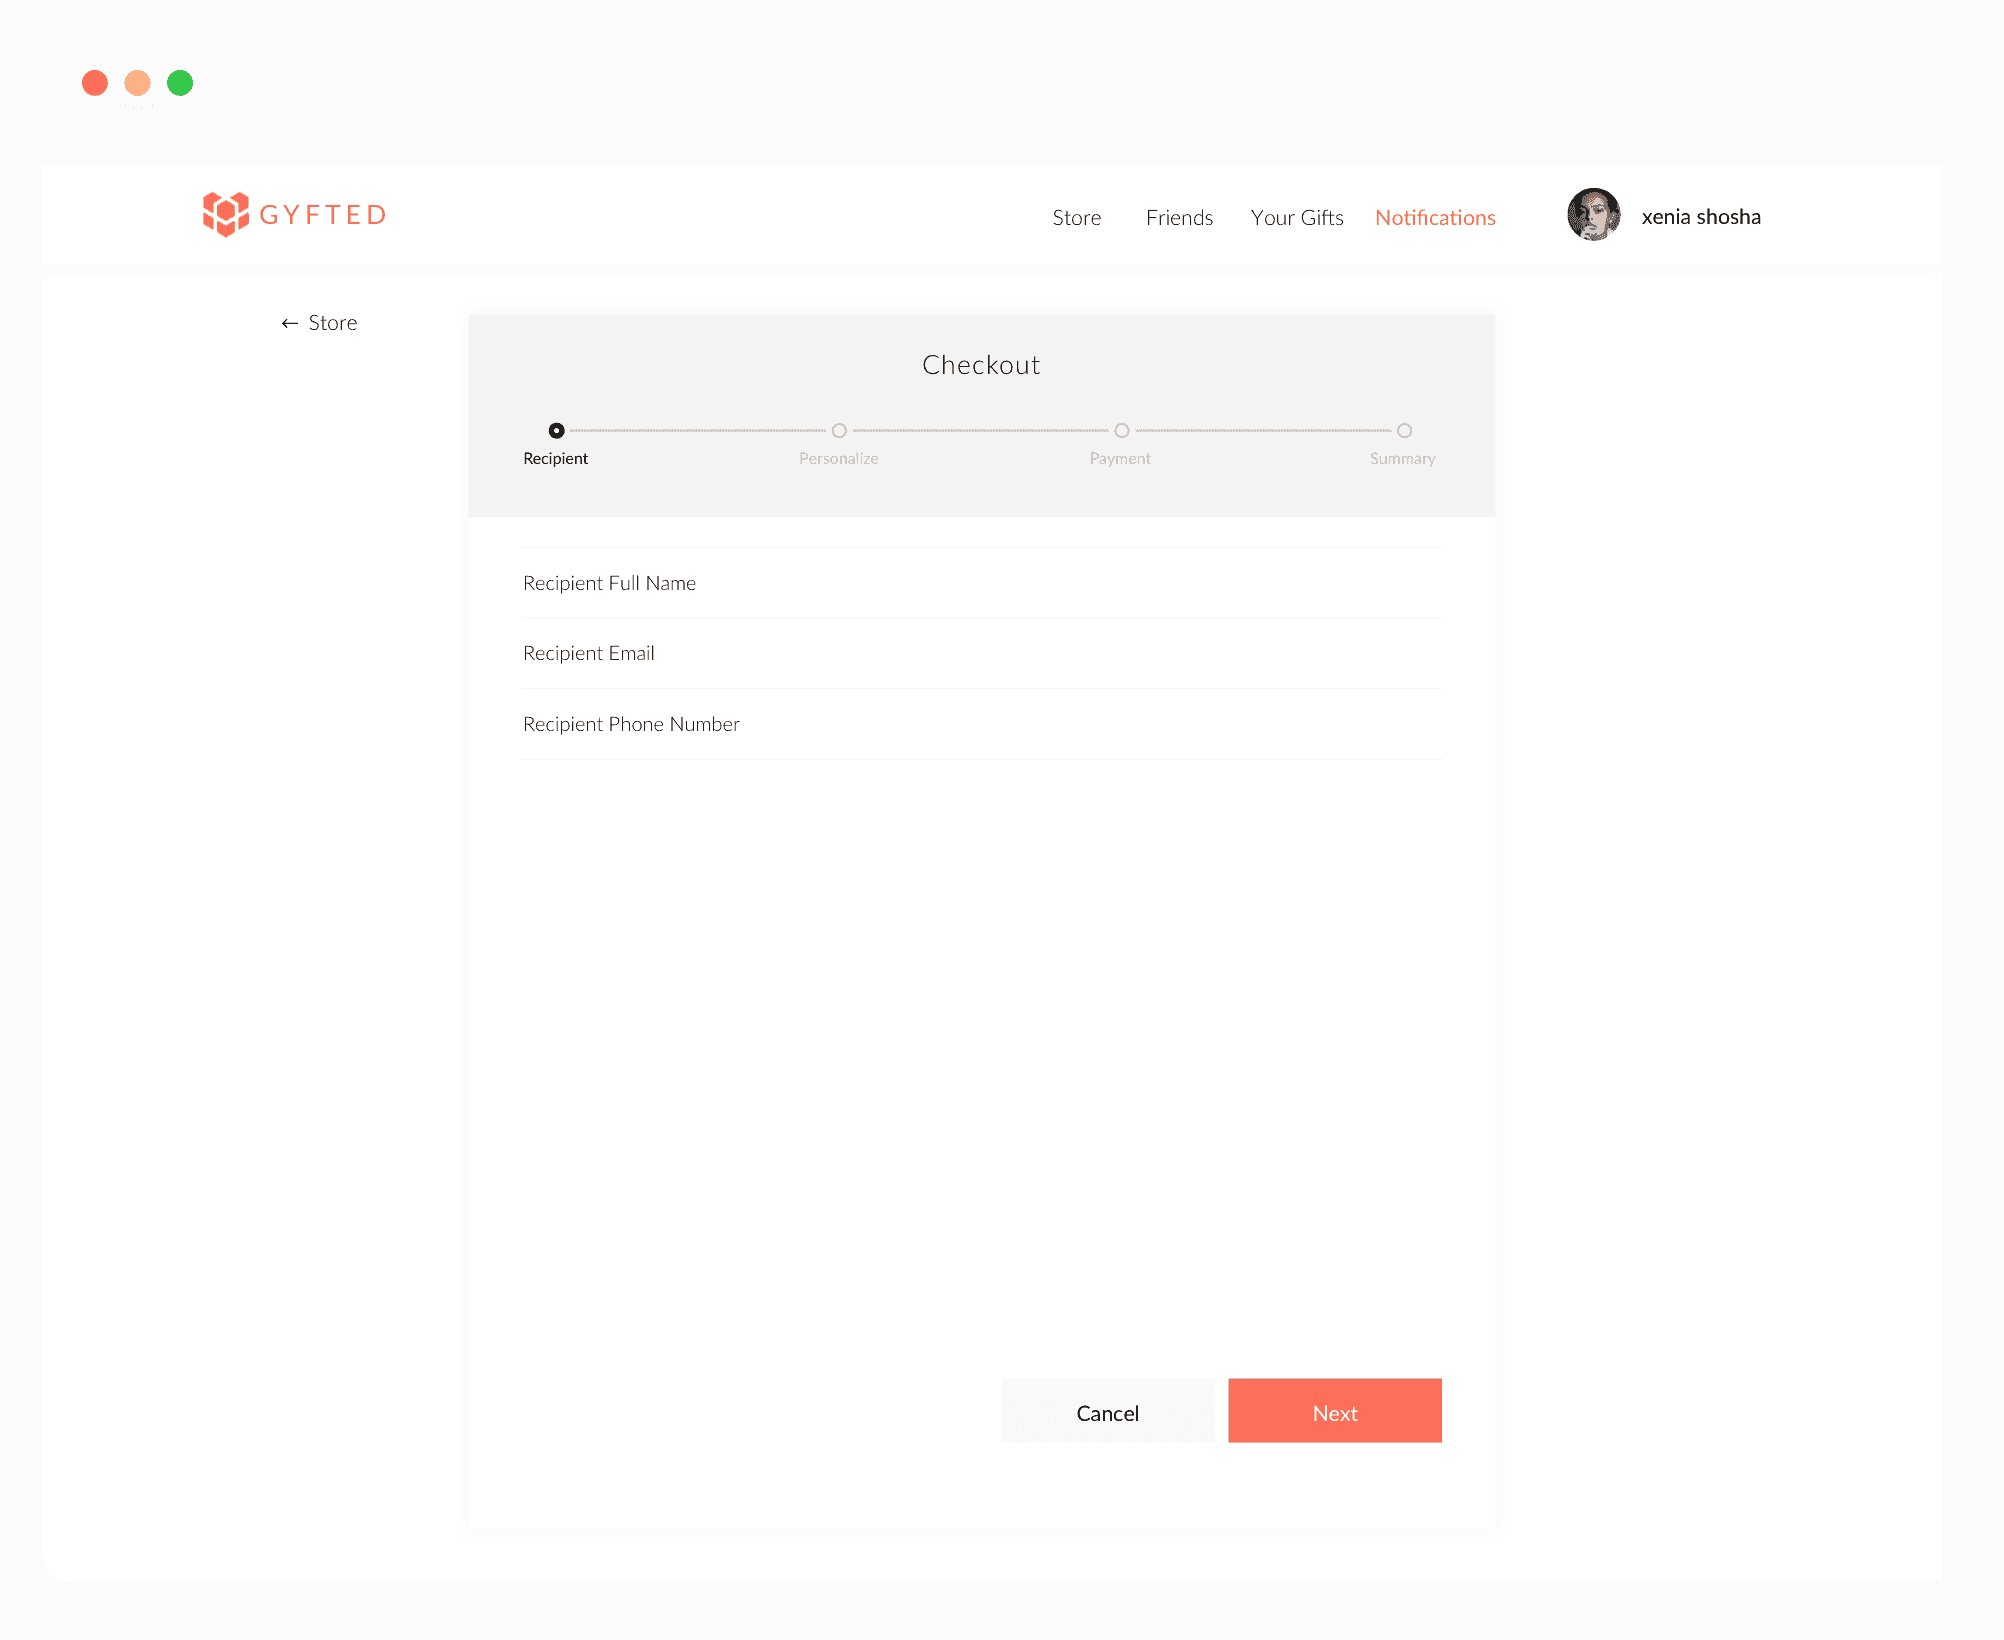Open the xenia shosha profile avatar
Screen dimensions: 2004x1640
tap(1593, 215)
